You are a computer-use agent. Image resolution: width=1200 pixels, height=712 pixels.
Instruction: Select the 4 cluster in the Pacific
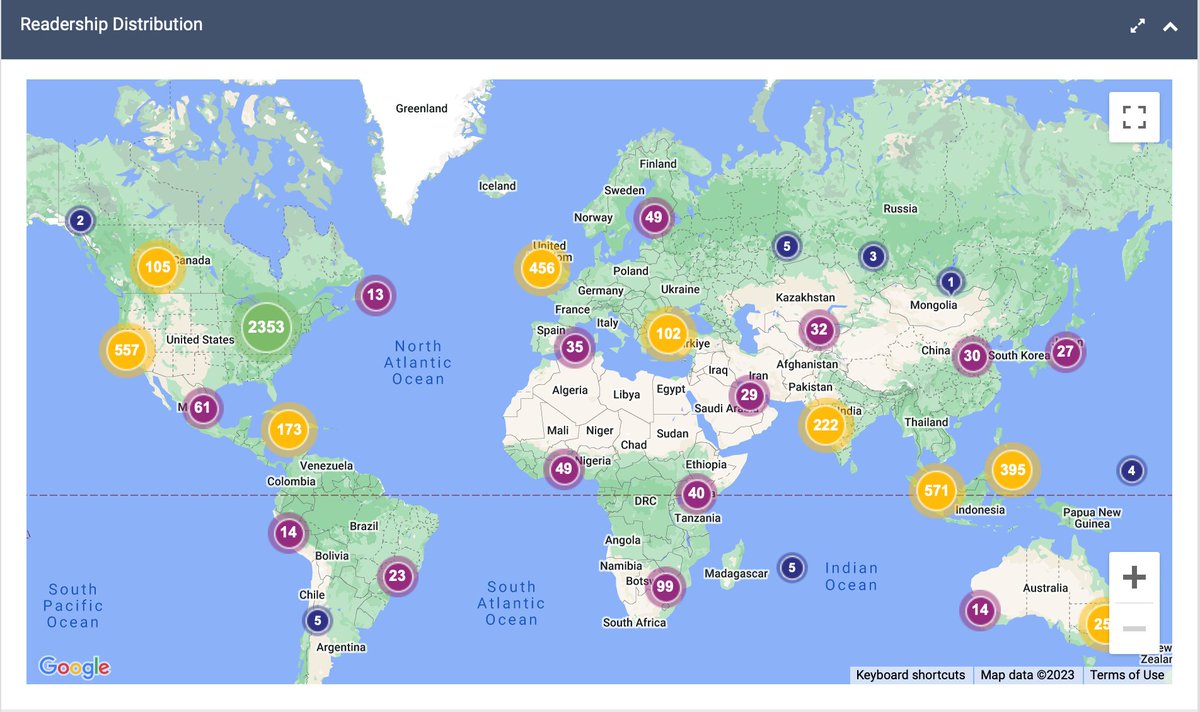1131,470
